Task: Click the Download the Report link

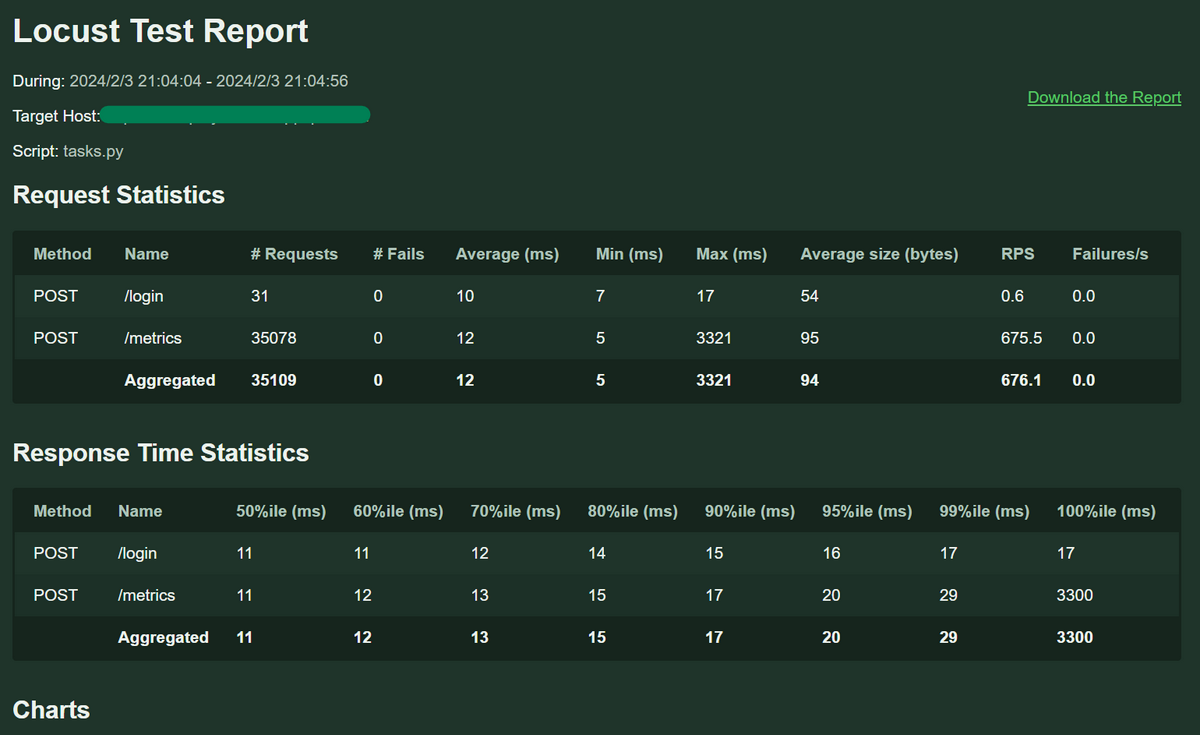Action: click(x=1104, y=97)
